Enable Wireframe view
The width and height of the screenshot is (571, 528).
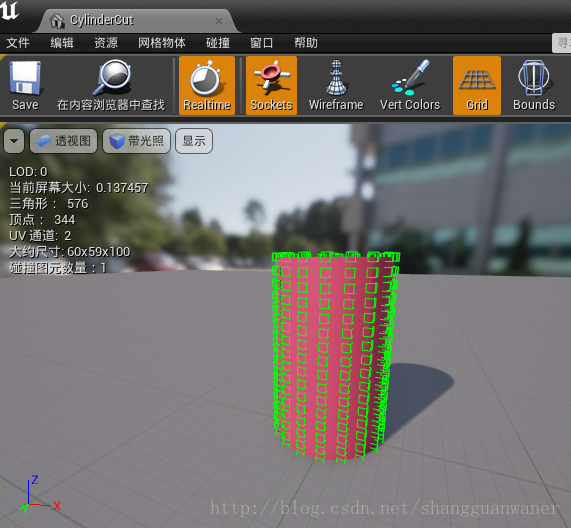click(x=336, y=86)
